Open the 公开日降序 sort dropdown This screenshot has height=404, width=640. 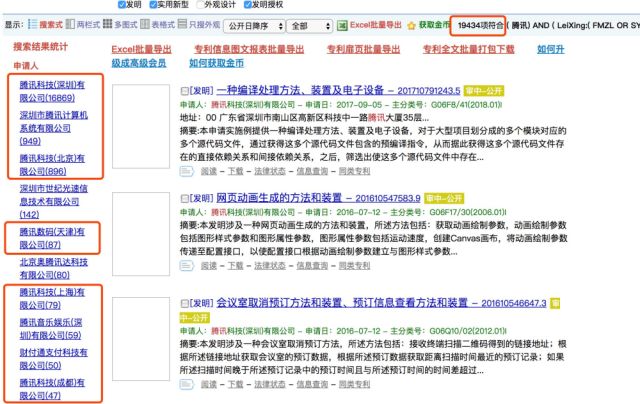coord(254,26)
